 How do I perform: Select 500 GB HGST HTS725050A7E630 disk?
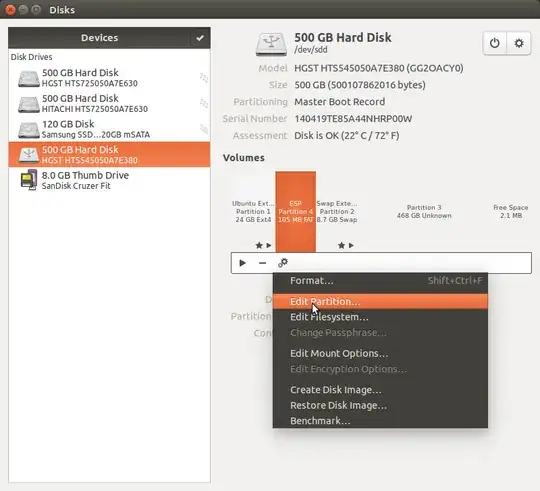click(110, 78)
